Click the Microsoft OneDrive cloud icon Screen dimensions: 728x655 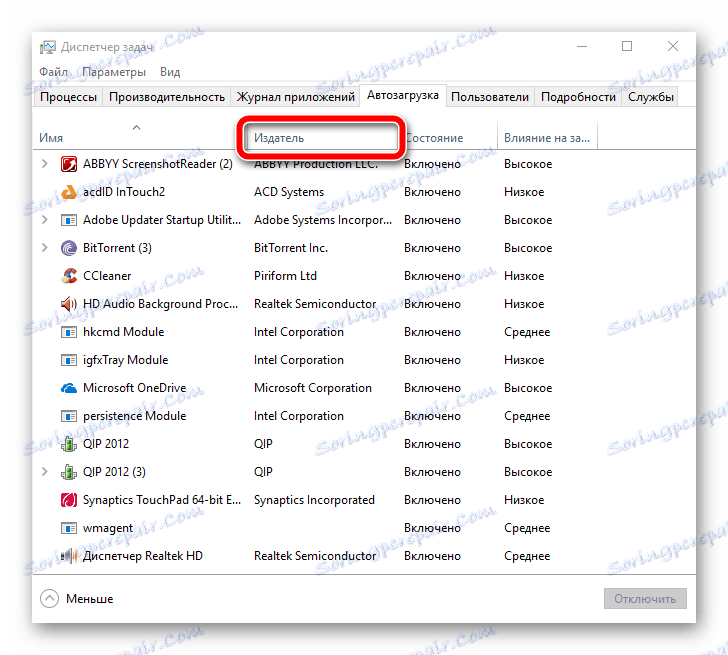click(x=69, y=388)
